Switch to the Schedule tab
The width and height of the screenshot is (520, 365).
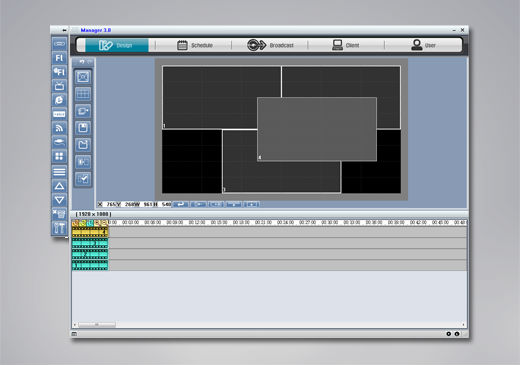pos(195,45)
